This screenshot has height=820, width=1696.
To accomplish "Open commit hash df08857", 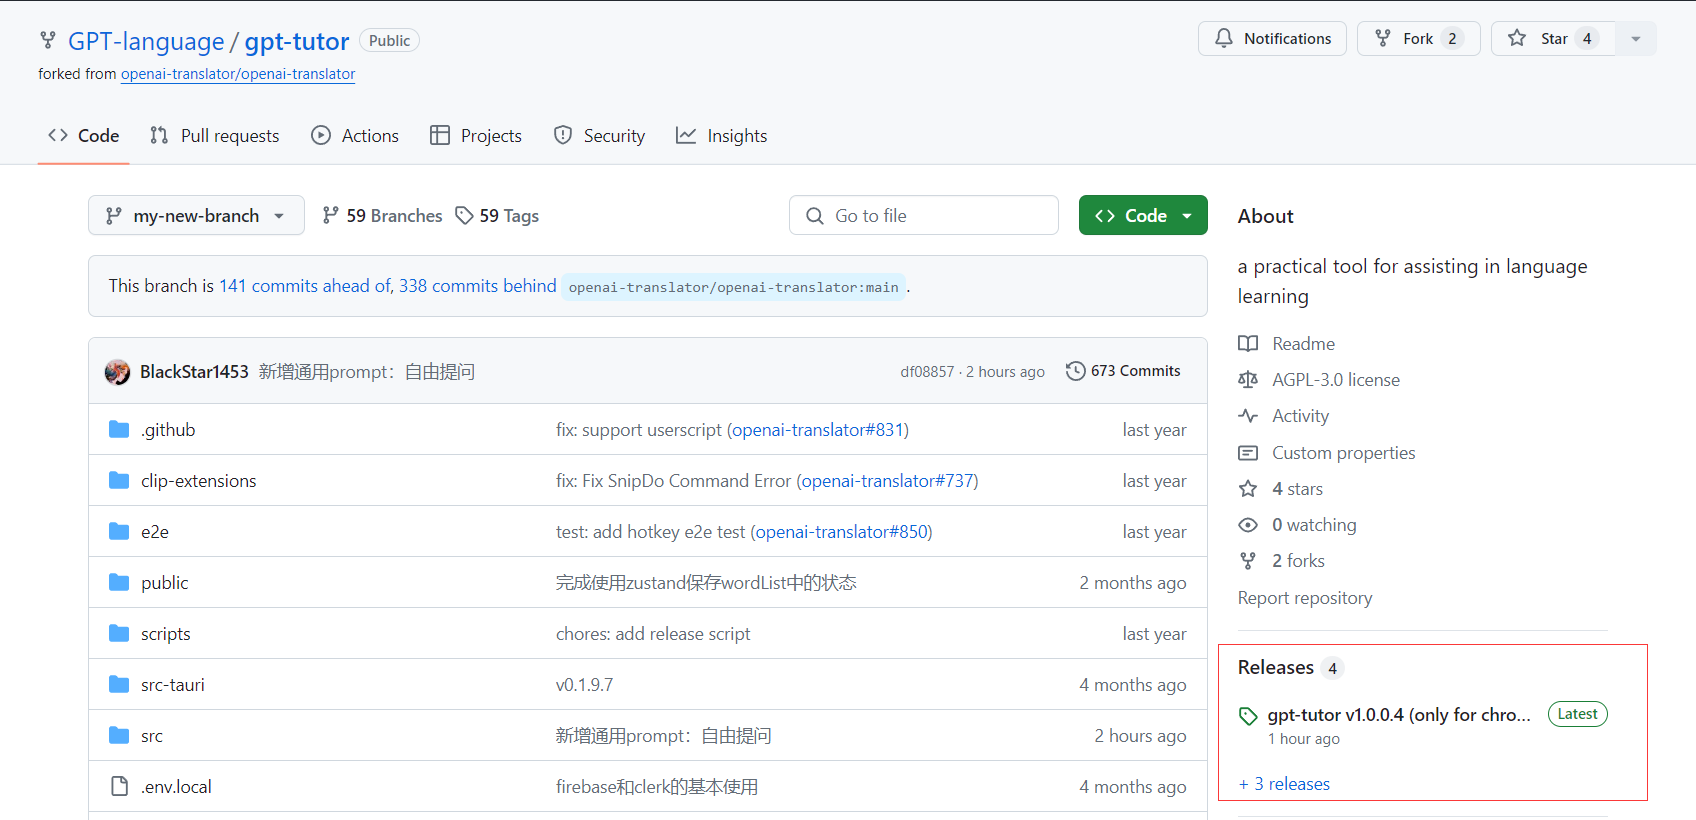I will 927,372.
